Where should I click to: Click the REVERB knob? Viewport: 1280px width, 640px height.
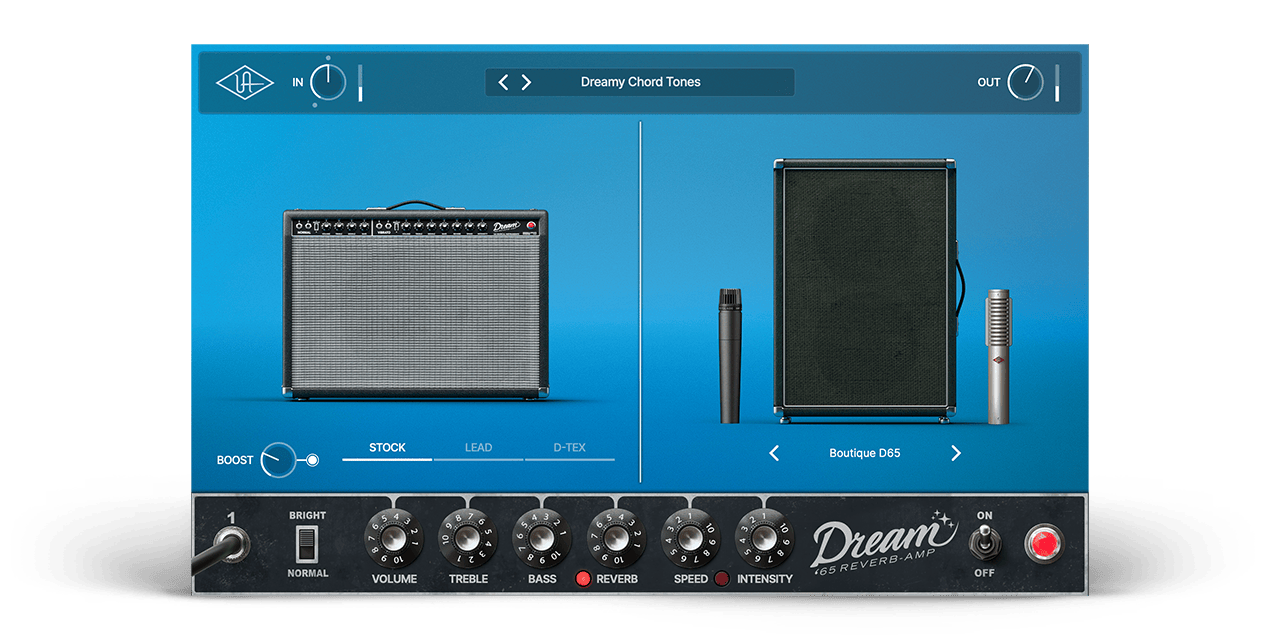coord(617,538)
